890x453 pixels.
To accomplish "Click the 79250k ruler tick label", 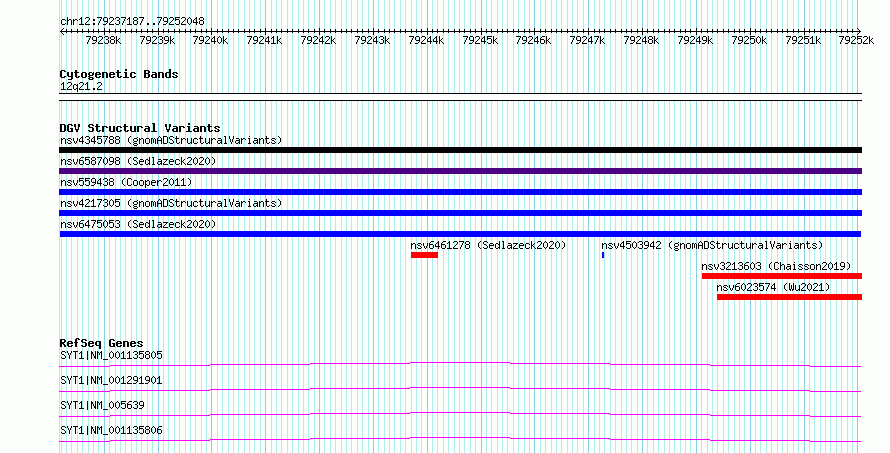I will (749, 40).
